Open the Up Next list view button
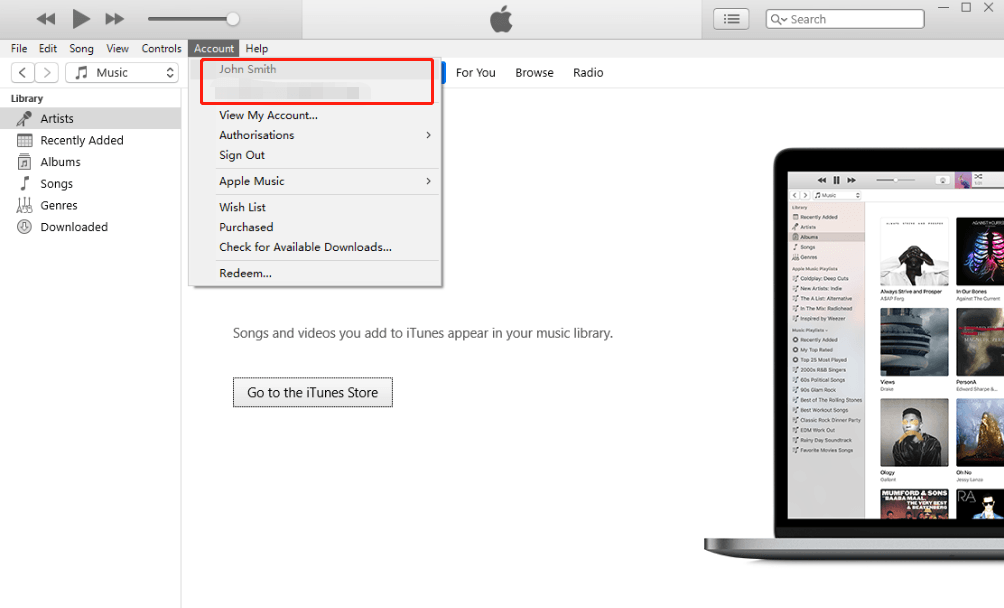The image size is (1004, 608). click(x=731, y=19)
